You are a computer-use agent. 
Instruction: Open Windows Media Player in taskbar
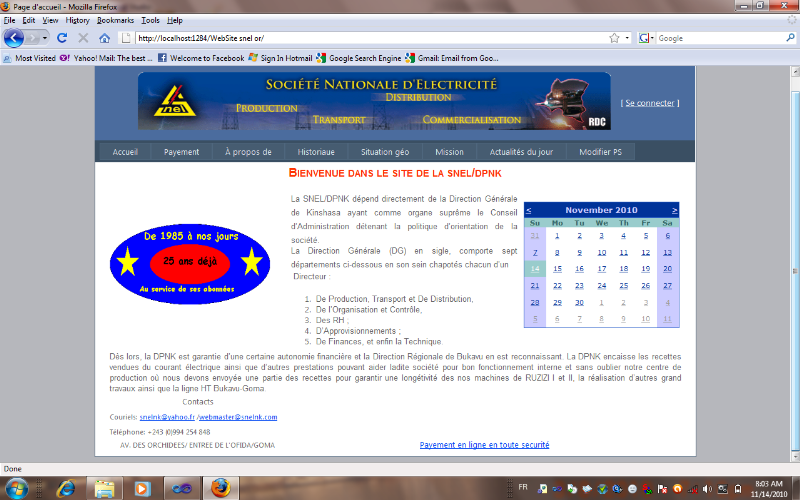pyautogui.click(x=142, y=488)
